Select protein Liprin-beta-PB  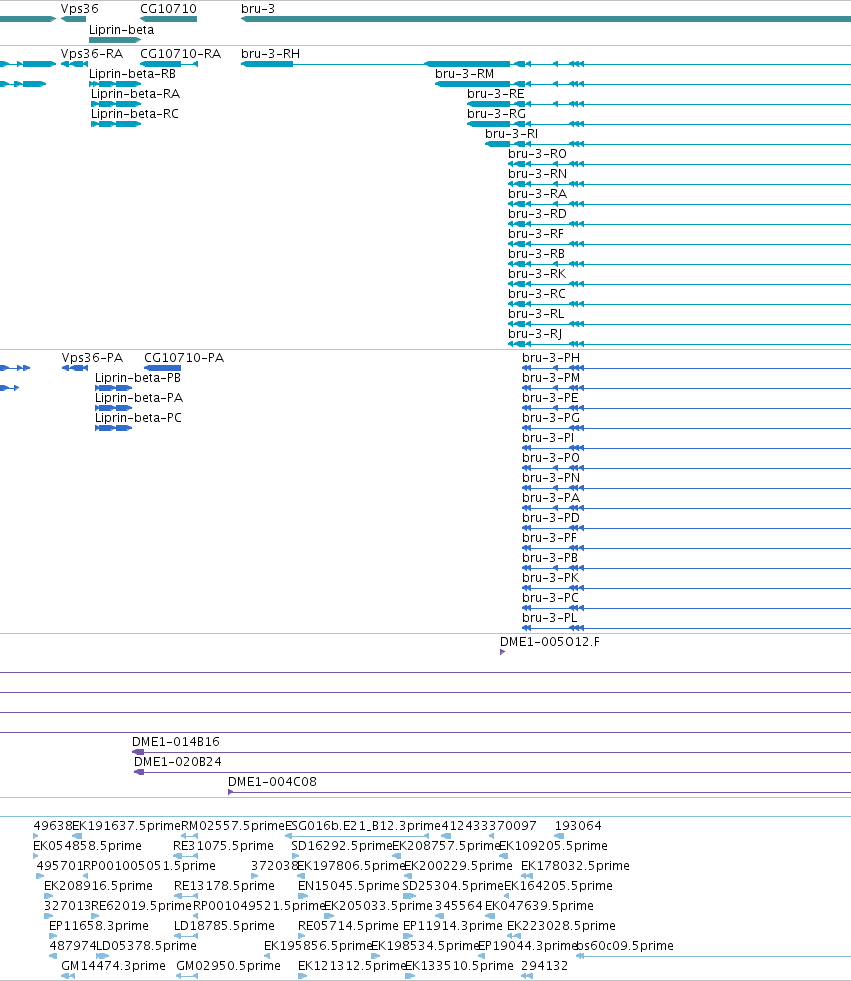(138, 378)
